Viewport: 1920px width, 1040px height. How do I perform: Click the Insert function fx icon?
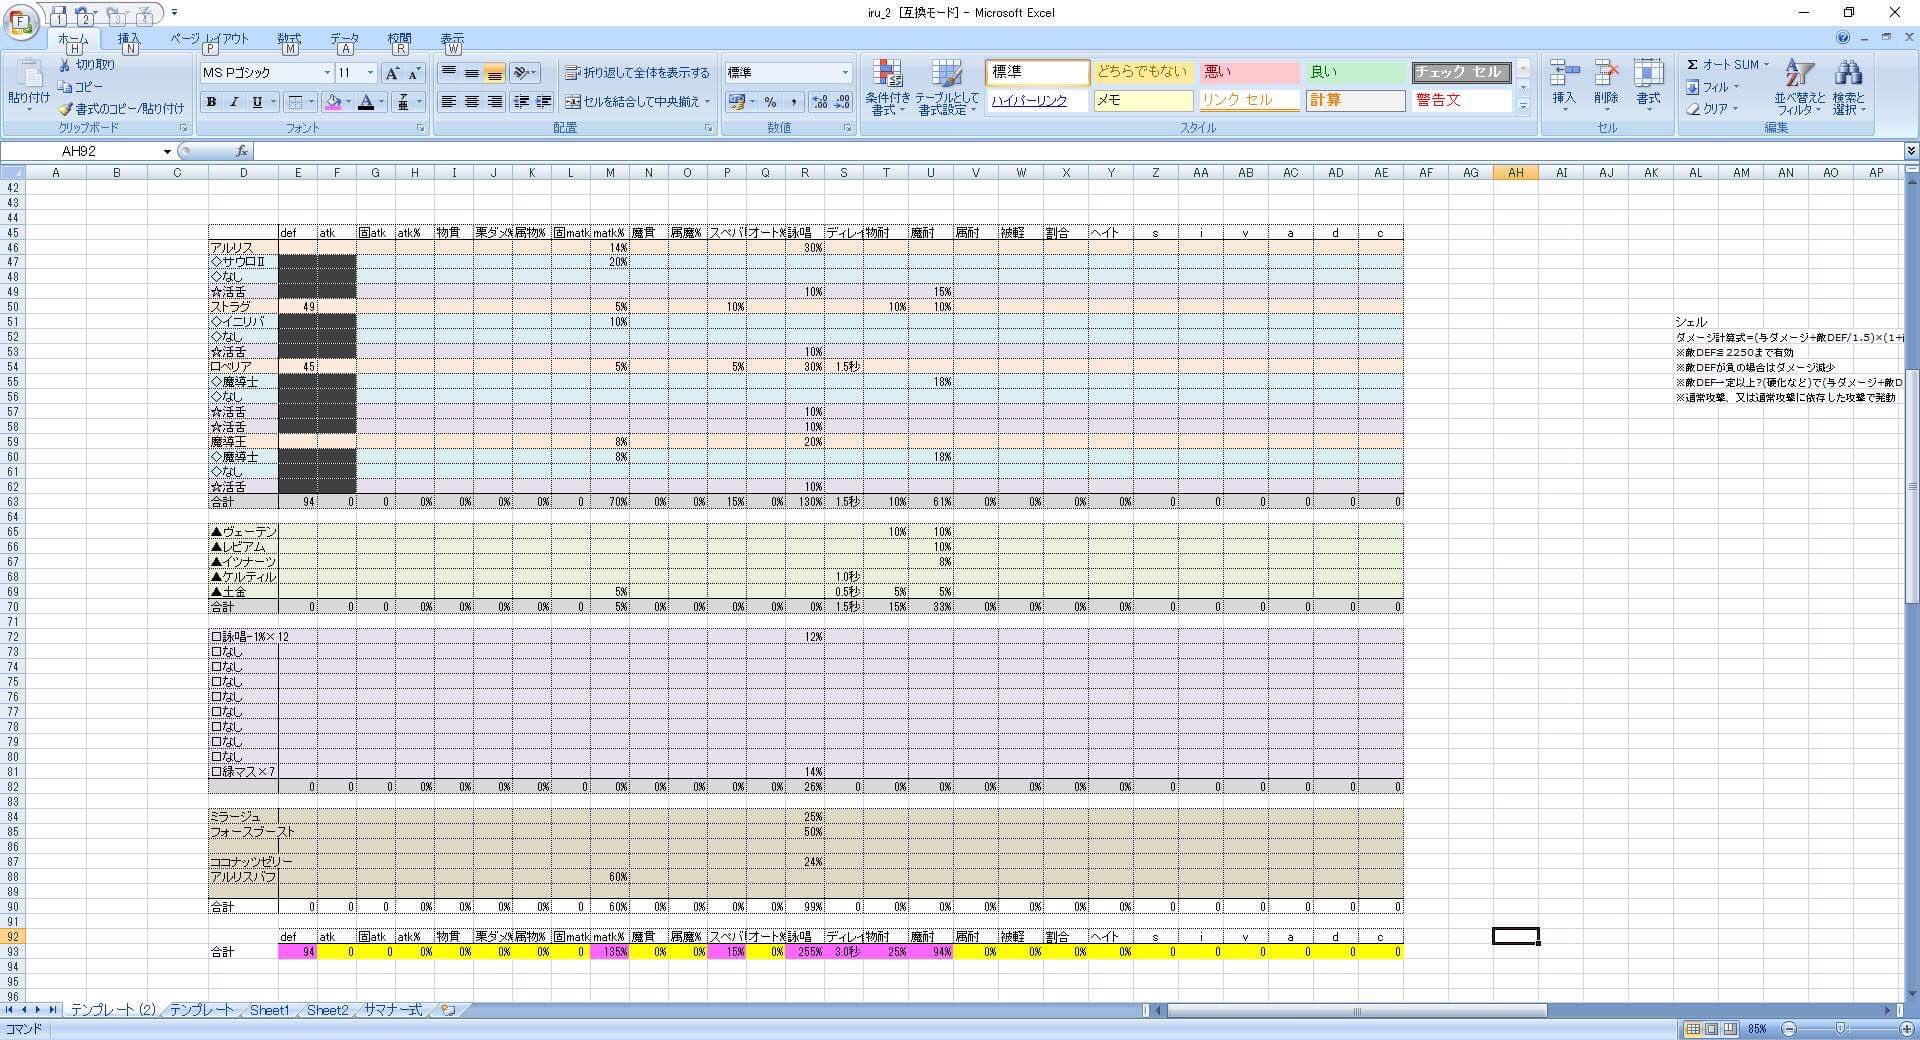(241, 151)
